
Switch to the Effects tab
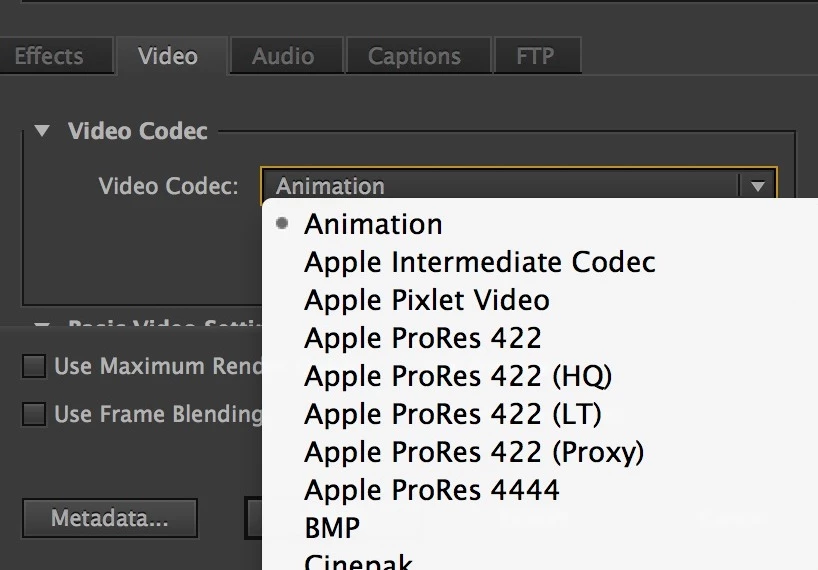pos(48,56)
